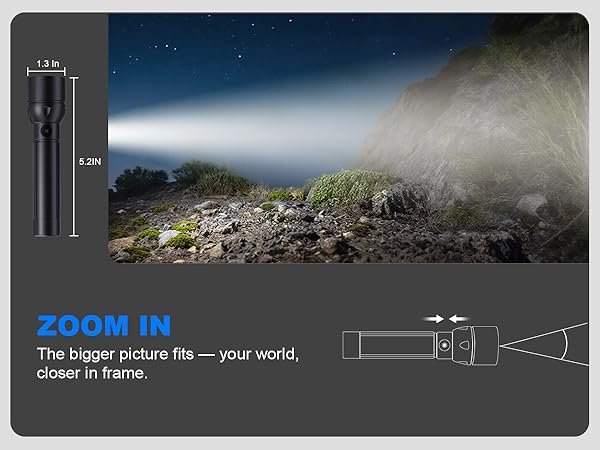Screen dimensions: 600x450
Task: Click the vertical length measurement bar
Action: coord(74,157)
